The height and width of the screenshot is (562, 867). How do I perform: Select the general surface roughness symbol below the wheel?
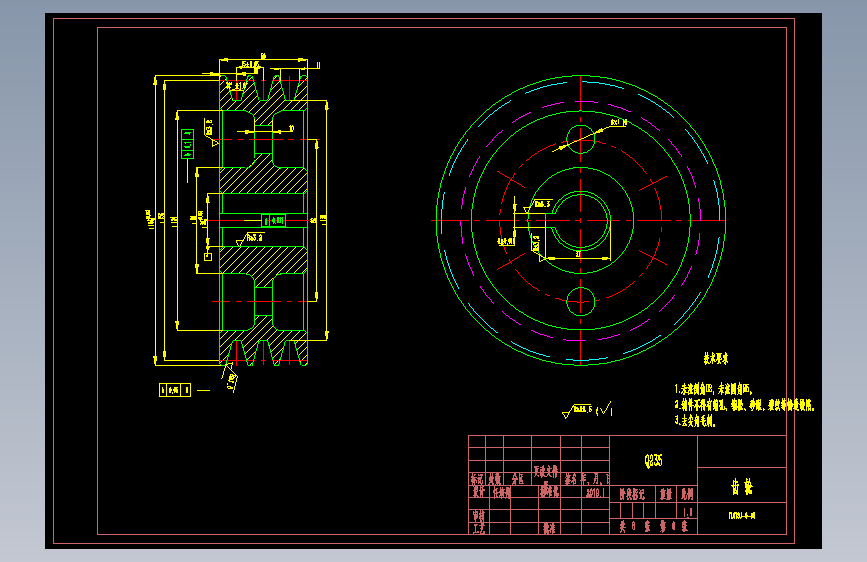point(587,410)
